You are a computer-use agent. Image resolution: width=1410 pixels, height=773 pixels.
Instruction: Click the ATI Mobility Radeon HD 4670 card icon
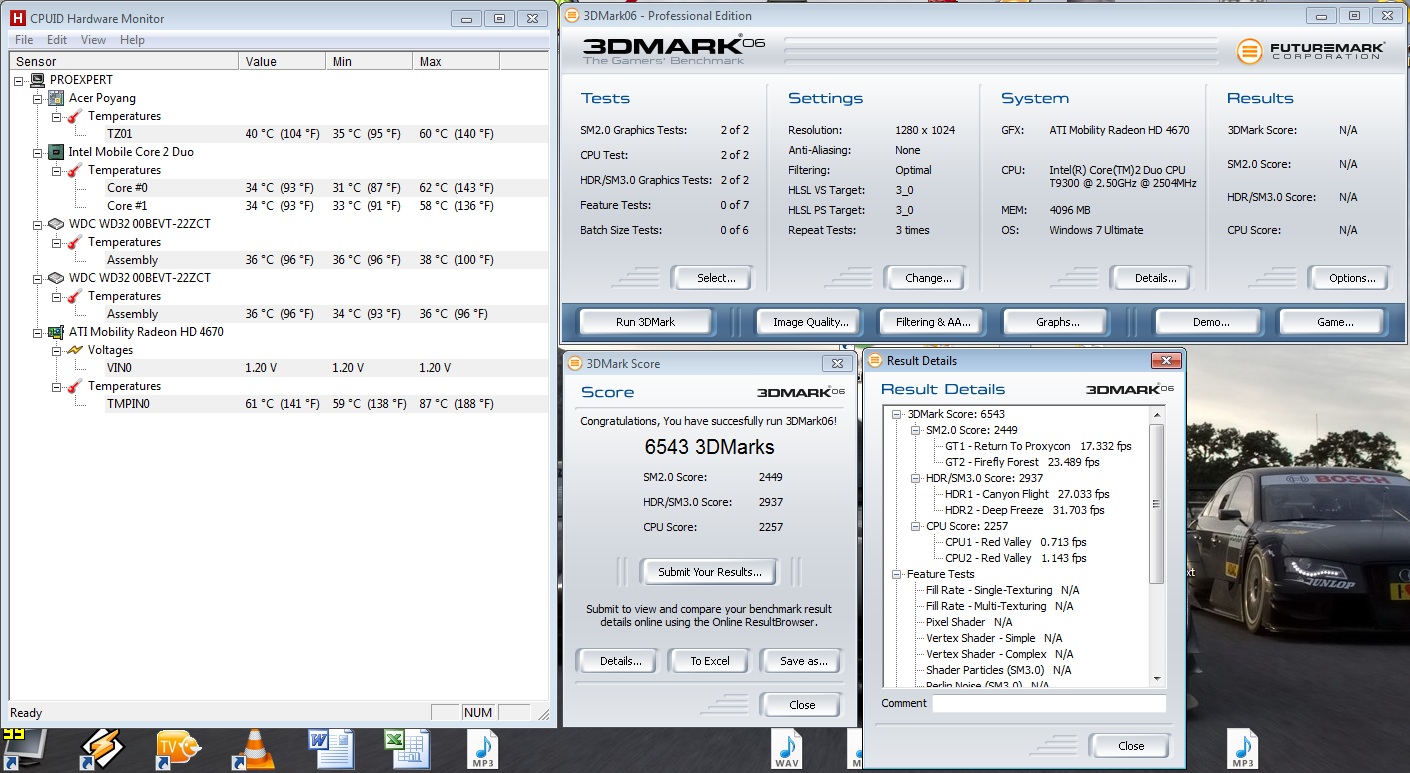[x=57, y=332]
